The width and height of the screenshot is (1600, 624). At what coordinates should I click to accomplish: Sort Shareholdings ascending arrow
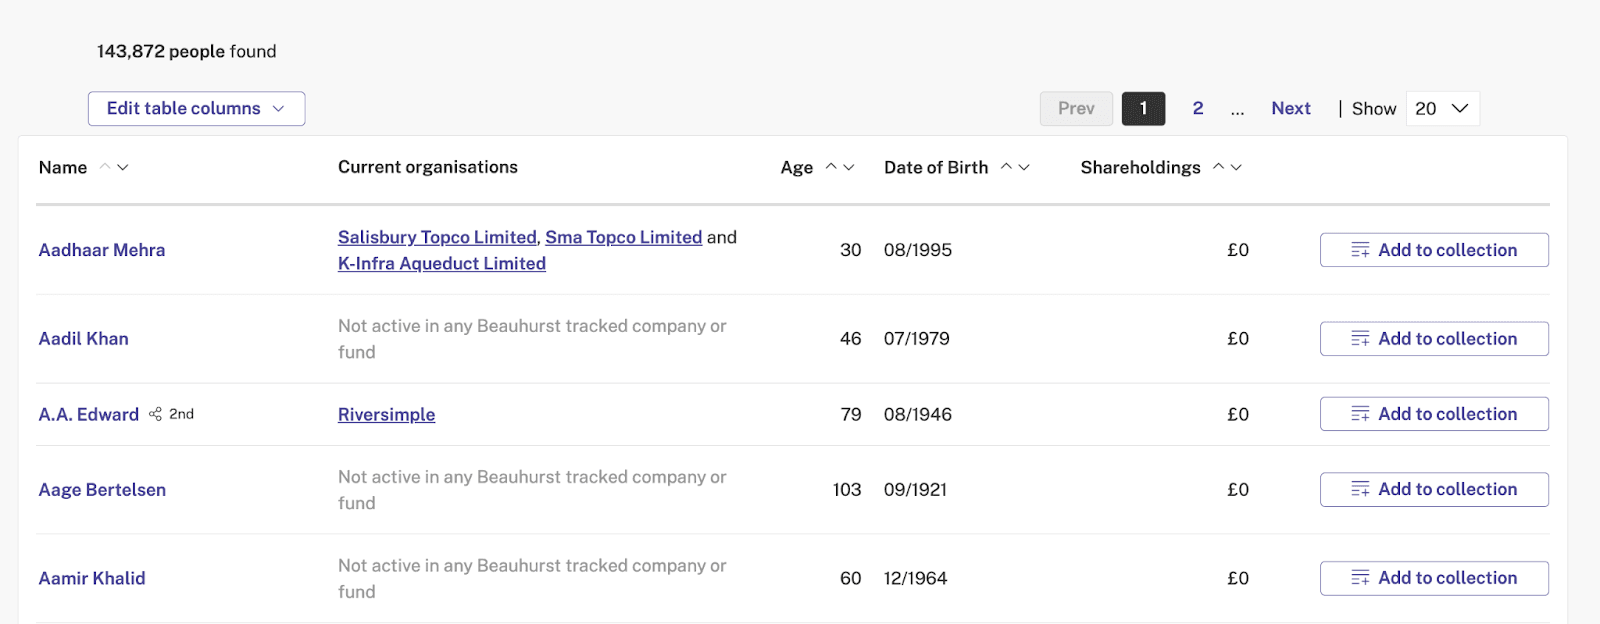click(x=1218, y=167)
